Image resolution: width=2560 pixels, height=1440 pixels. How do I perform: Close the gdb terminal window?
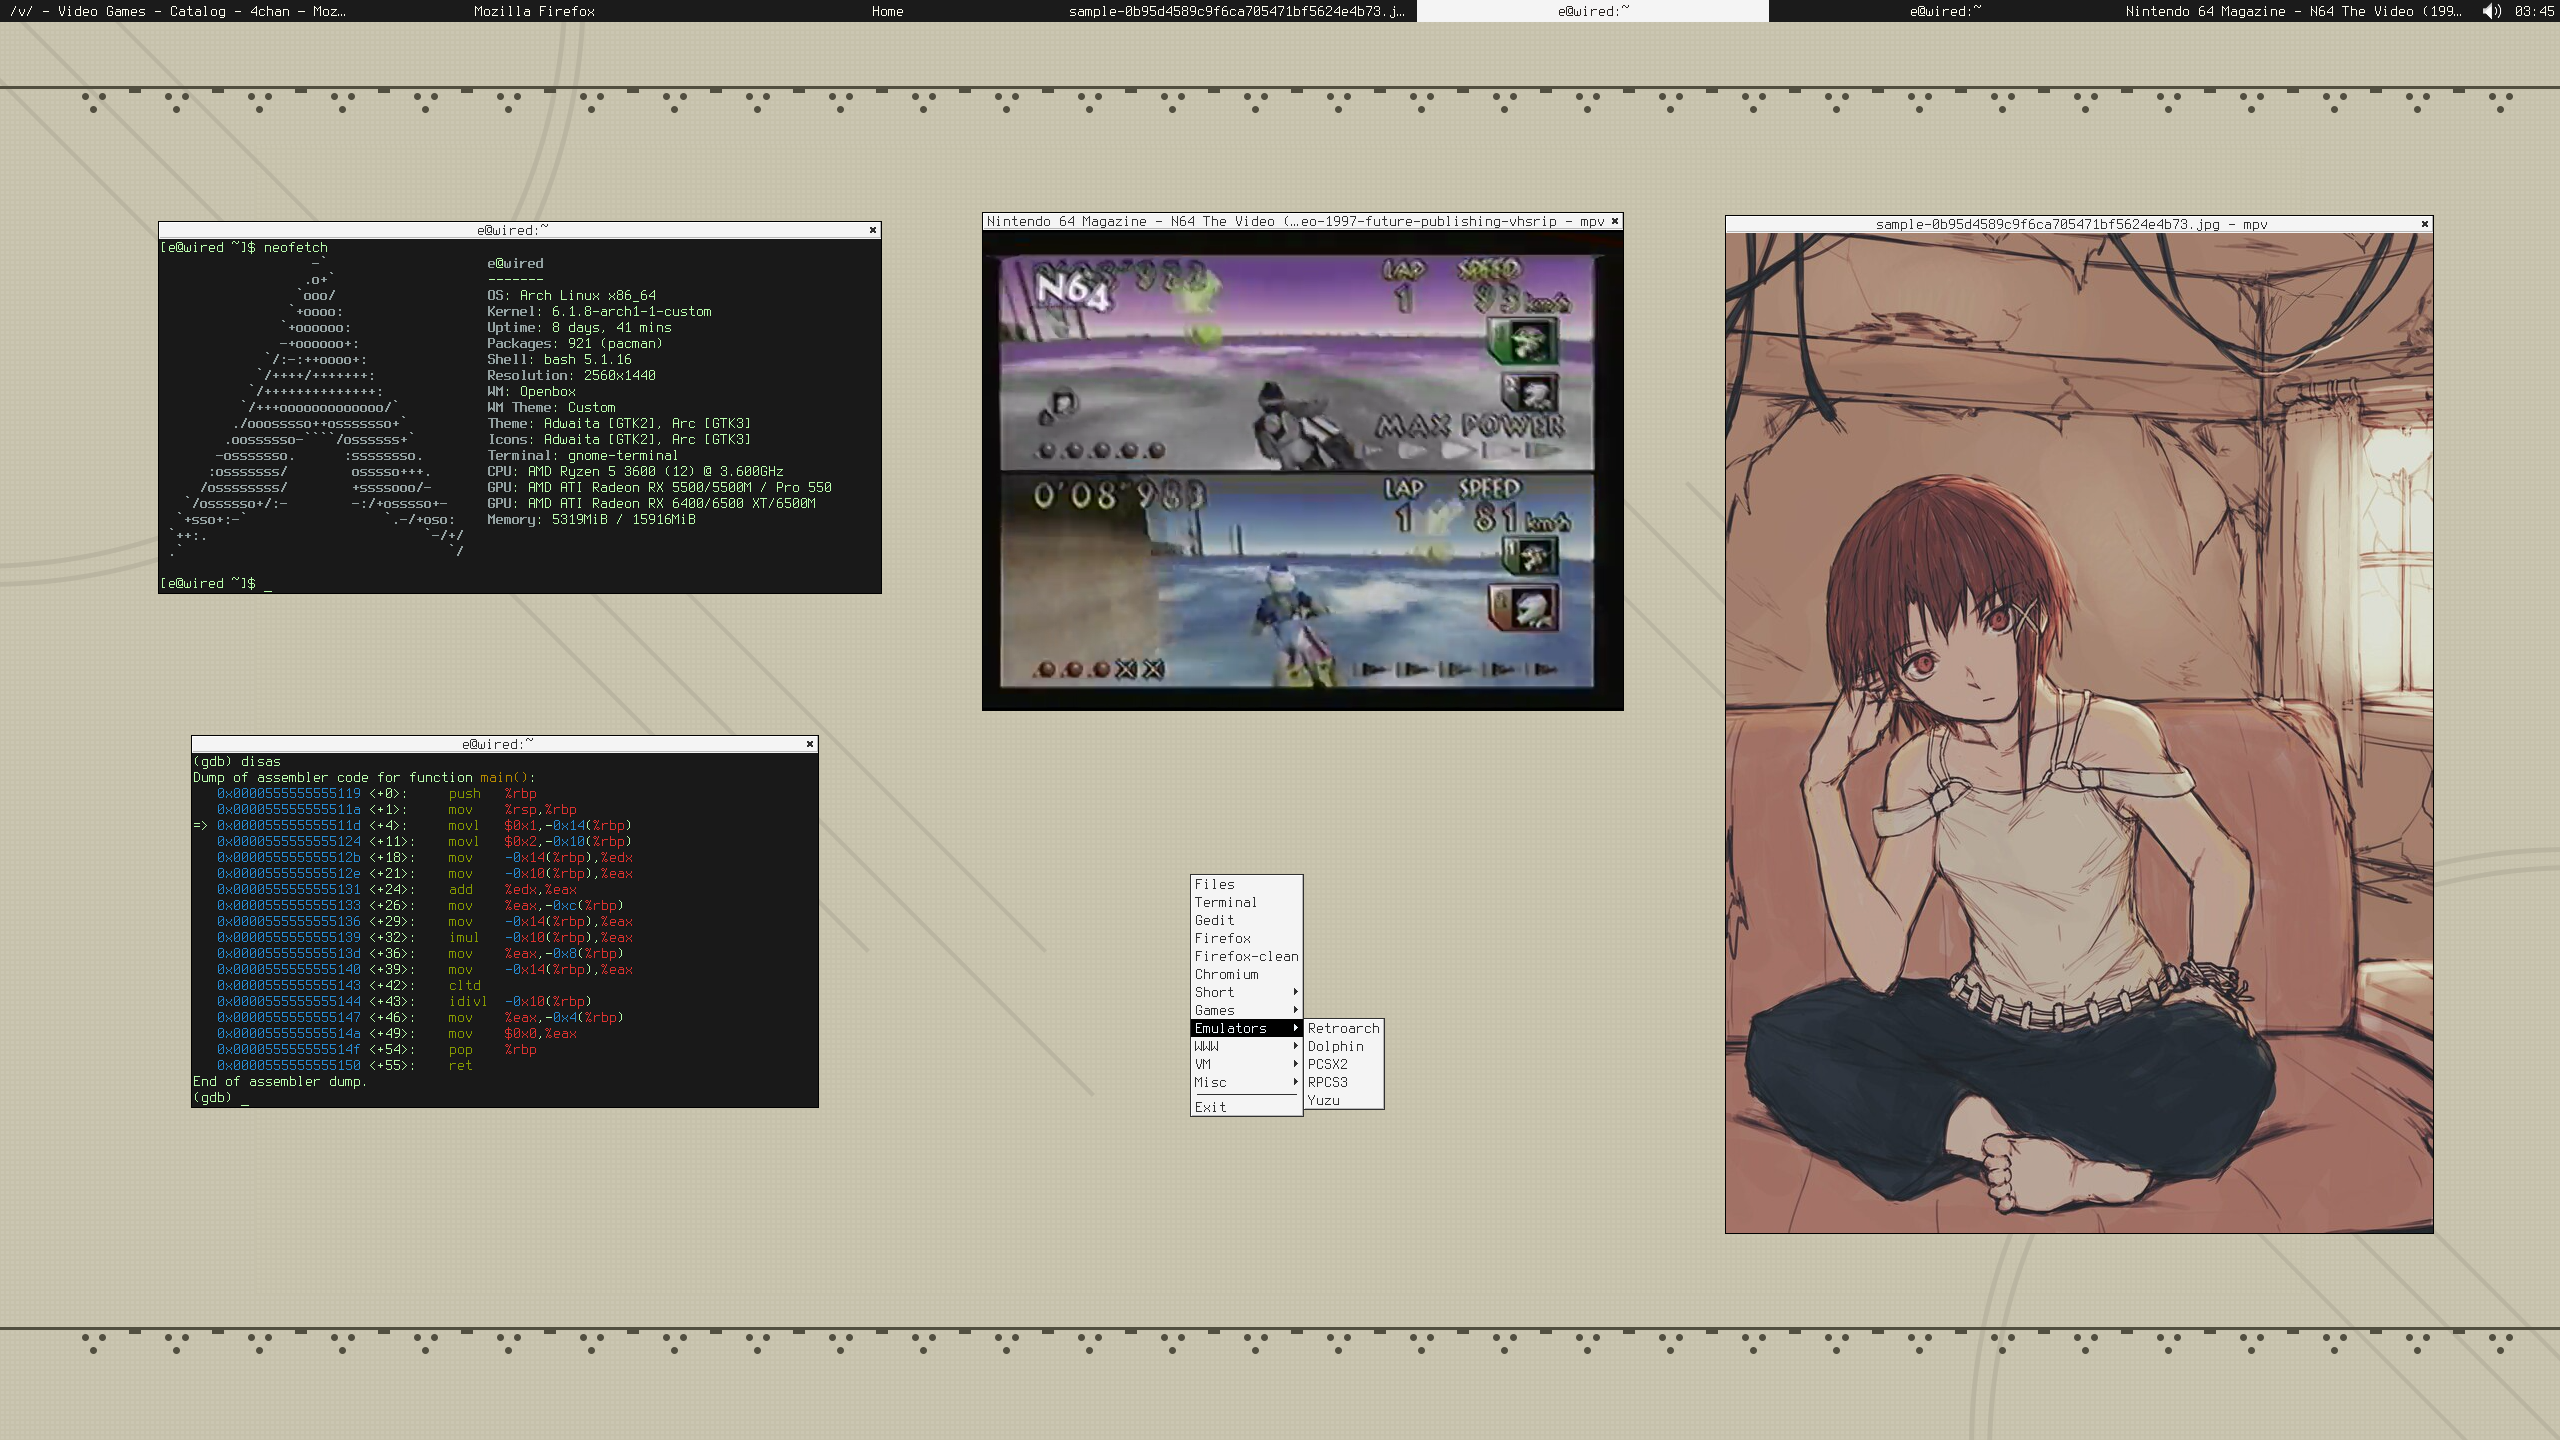click(810, 744)
